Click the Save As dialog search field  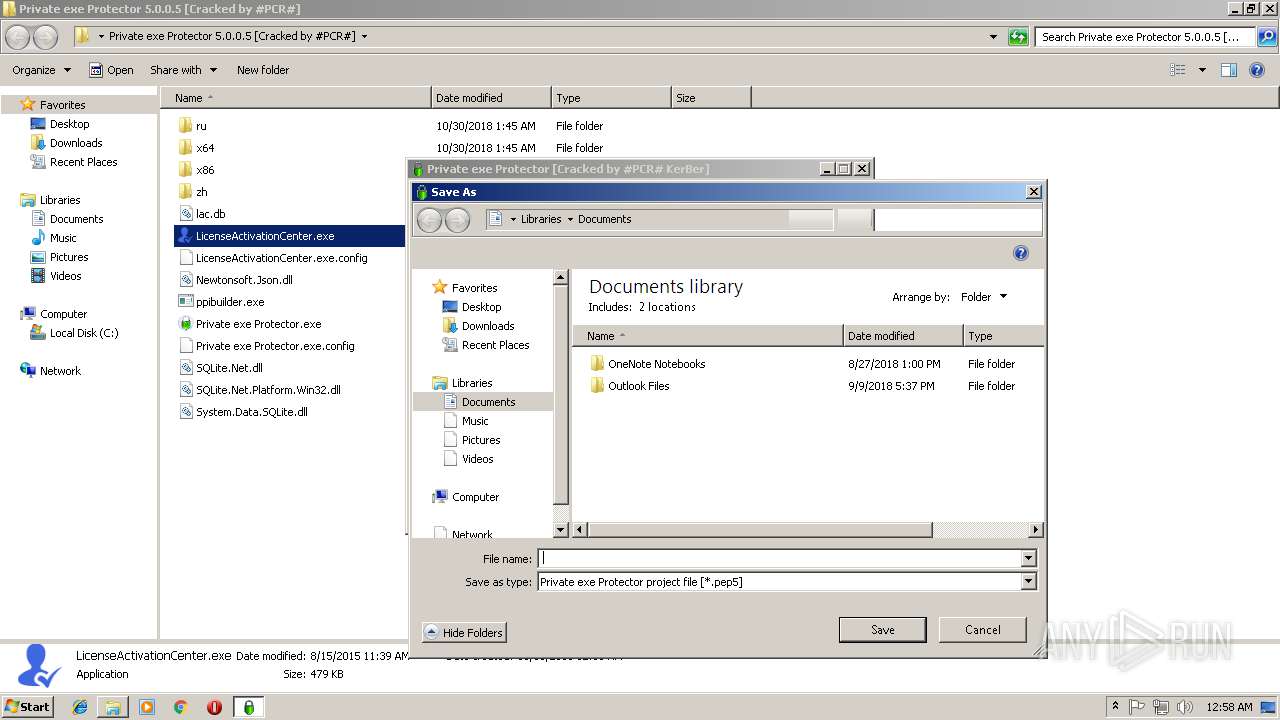tap(957, 219)
